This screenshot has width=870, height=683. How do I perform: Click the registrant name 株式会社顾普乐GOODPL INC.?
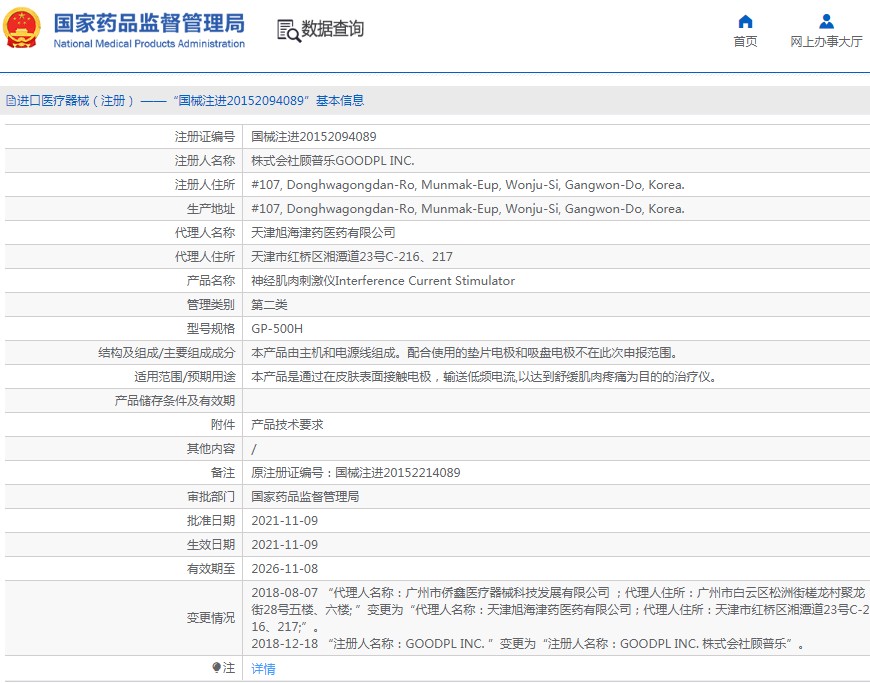(332, 161)
